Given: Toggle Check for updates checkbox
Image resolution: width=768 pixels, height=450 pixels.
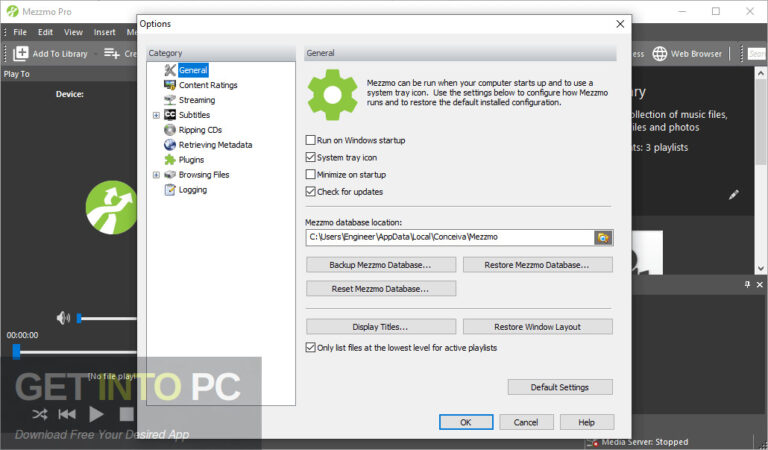Looking at the screenshot, I should click(311, 191).
